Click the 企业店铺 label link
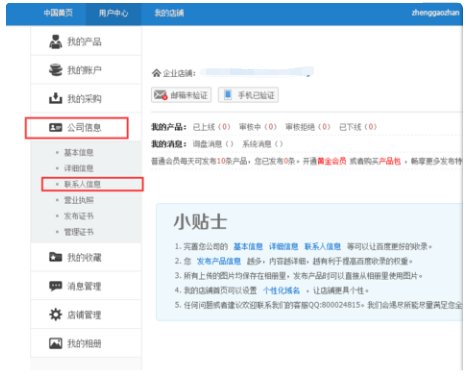Viewport: 466px width, 382px height. coord(179,73)
